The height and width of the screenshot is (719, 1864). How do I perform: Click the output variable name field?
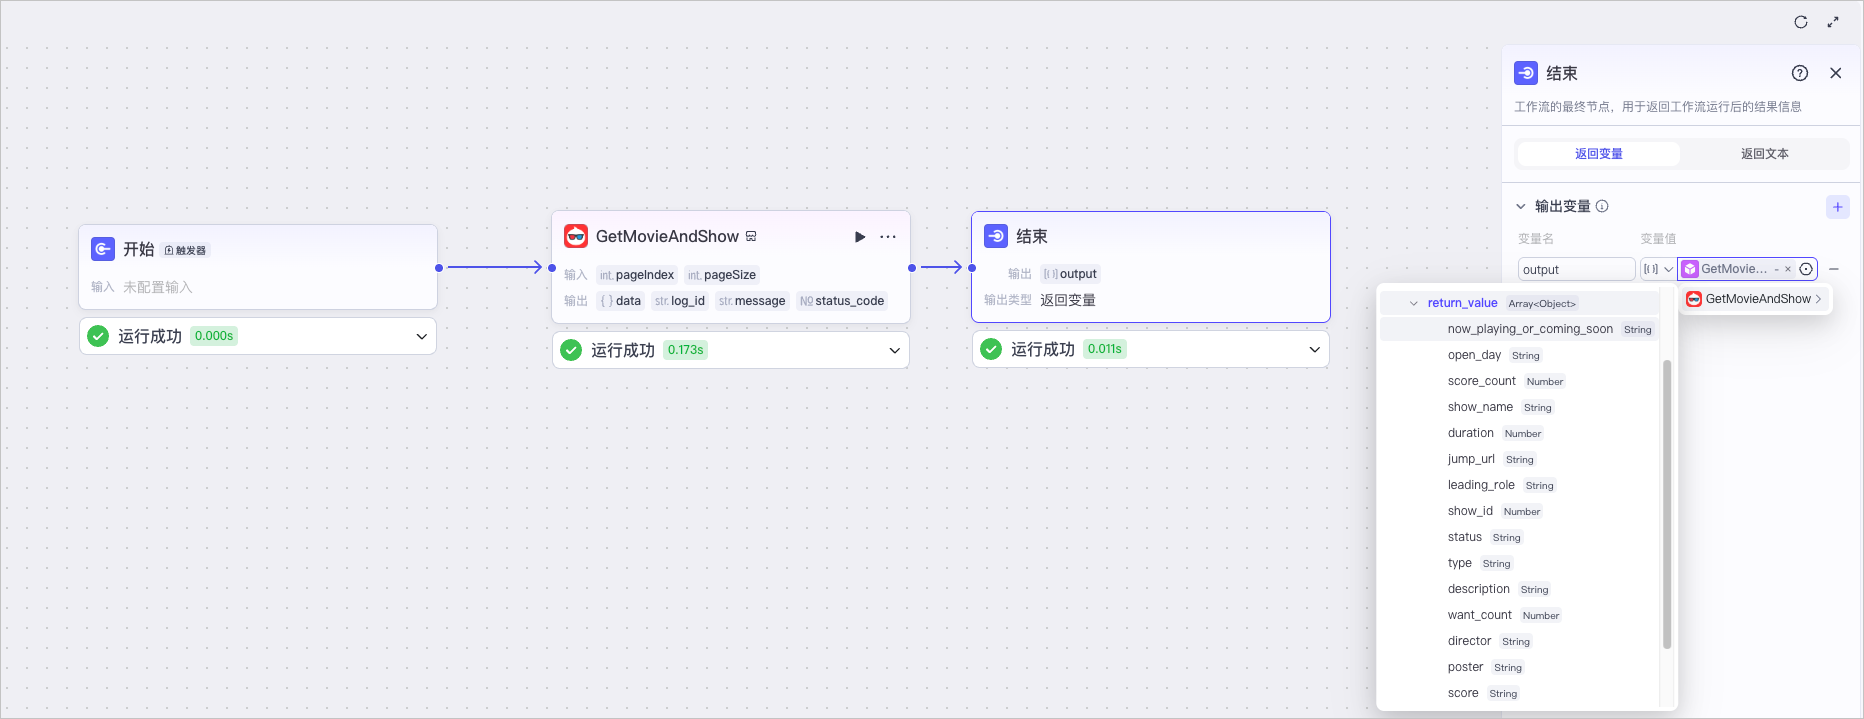(x=1577, y=269)
